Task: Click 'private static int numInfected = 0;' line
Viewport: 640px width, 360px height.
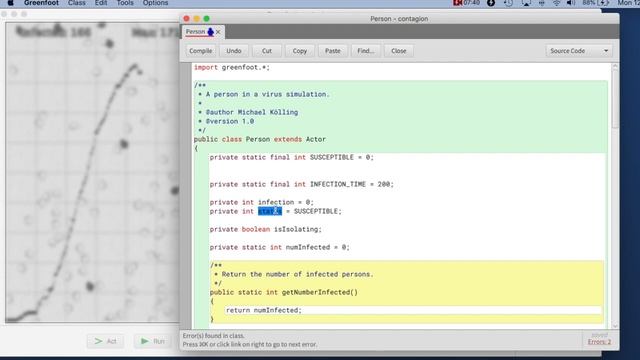Action: point(280,247)
